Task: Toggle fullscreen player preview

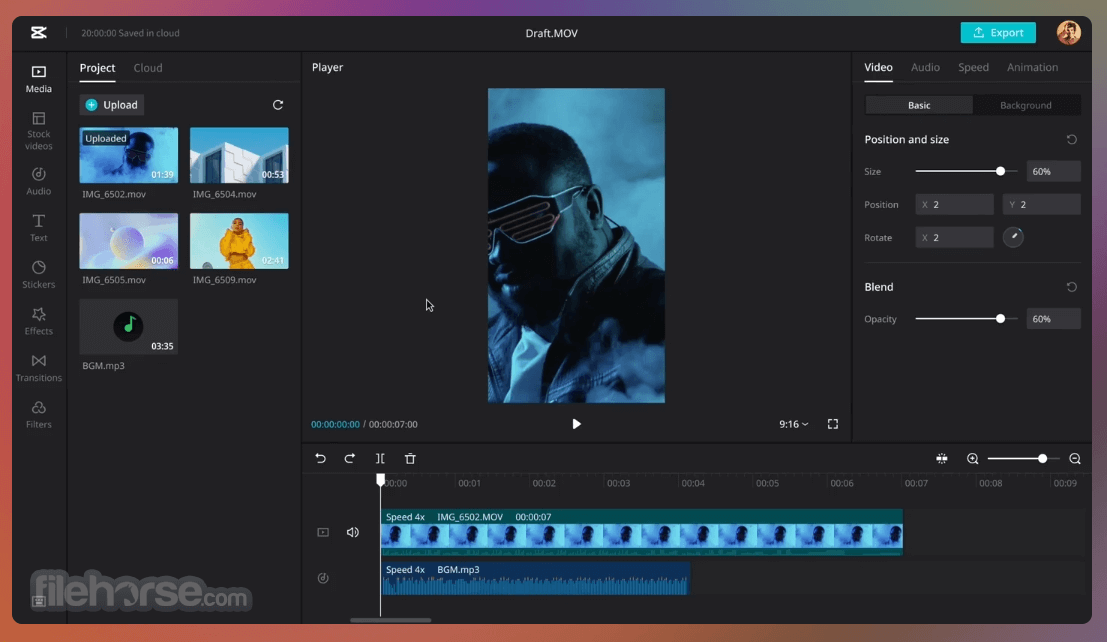Action: click(832, 424)
